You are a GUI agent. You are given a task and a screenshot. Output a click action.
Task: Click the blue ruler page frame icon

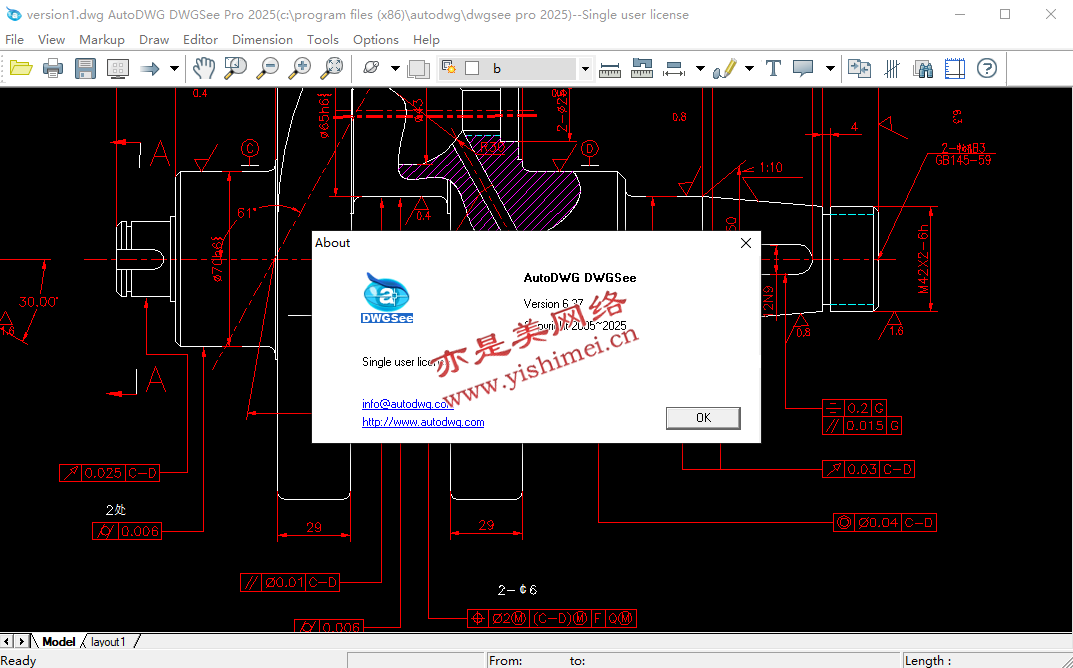coord(955,68)
